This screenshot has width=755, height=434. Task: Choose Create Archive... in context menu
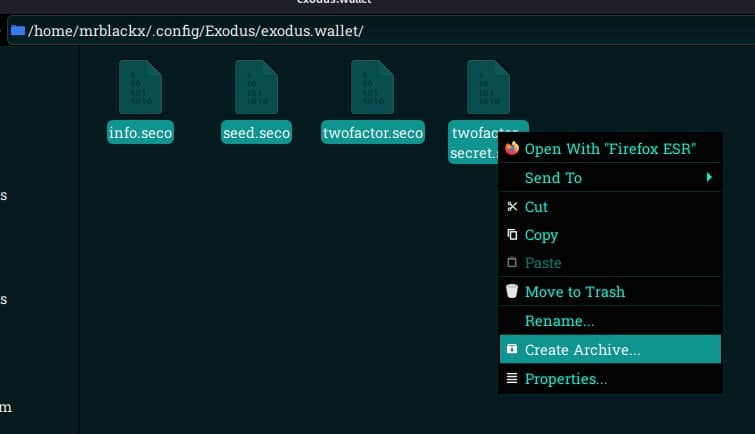[582, 350]
